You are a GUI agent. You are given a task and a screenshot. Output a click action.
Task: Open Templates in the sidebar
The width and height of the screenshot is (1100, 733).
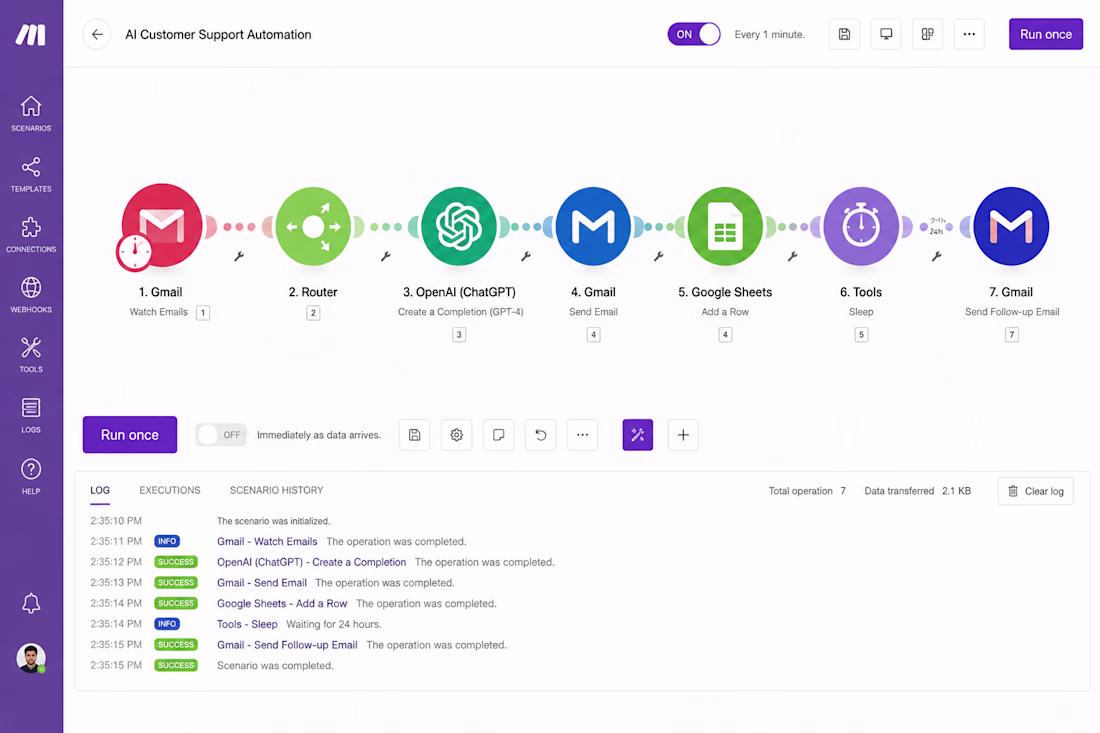[31, 175]
